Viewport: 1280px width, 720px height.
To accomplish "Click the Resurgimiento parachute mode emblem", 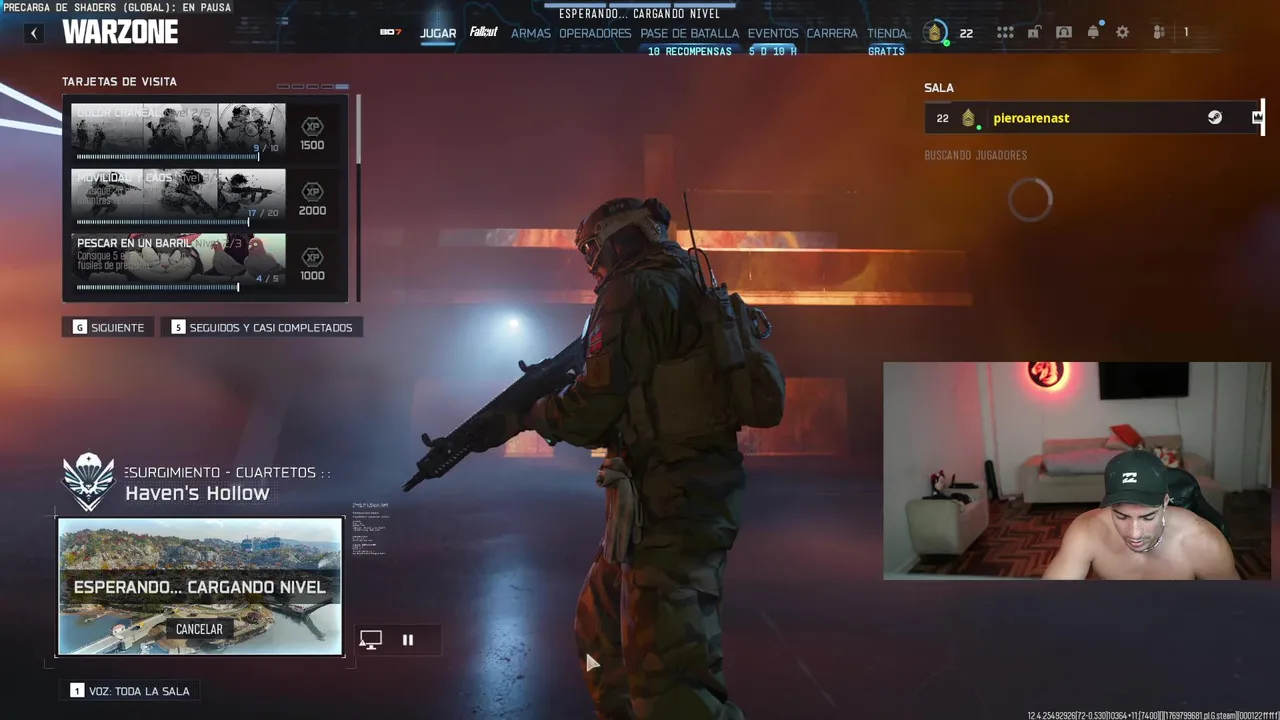I will click(x=88, y=481).
